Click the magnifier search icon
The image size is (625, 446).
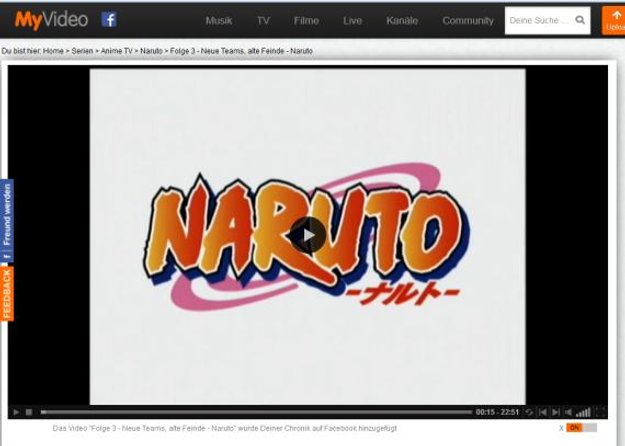580,20
